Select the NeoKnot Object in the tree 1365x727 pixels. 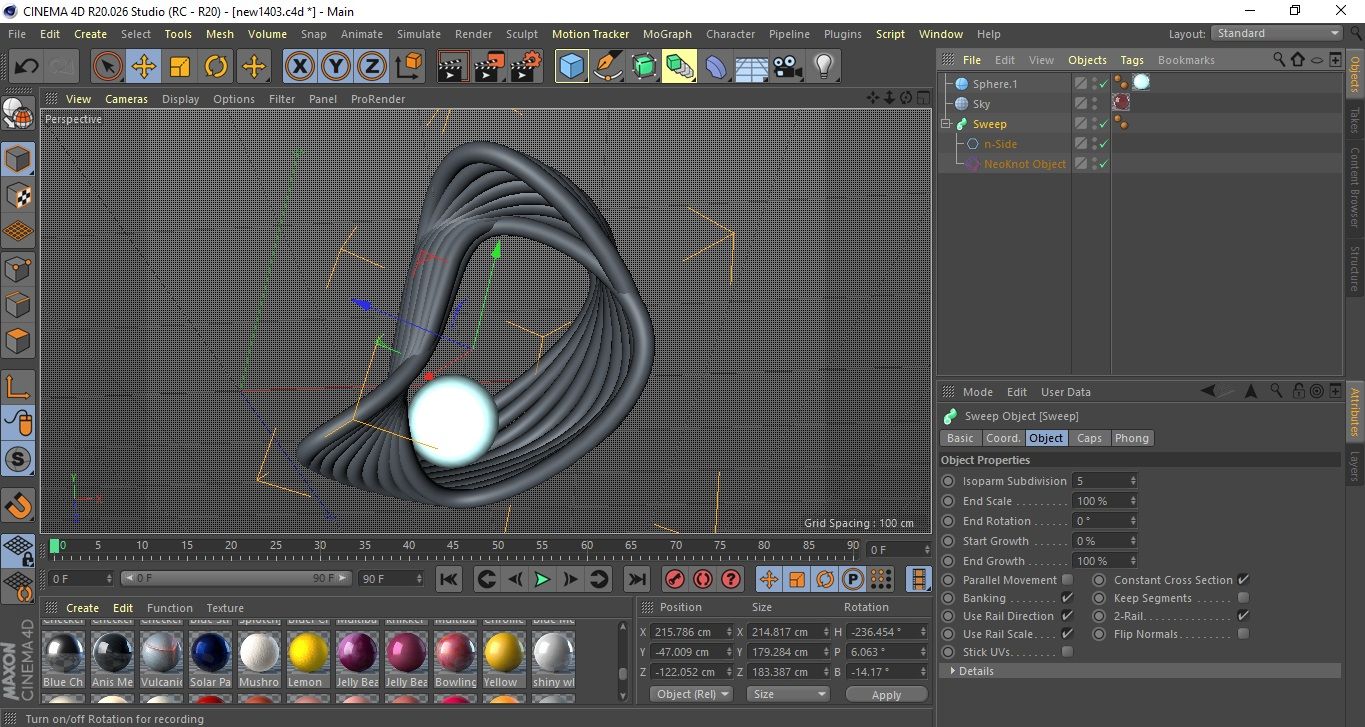click(x=1024, y=164)
